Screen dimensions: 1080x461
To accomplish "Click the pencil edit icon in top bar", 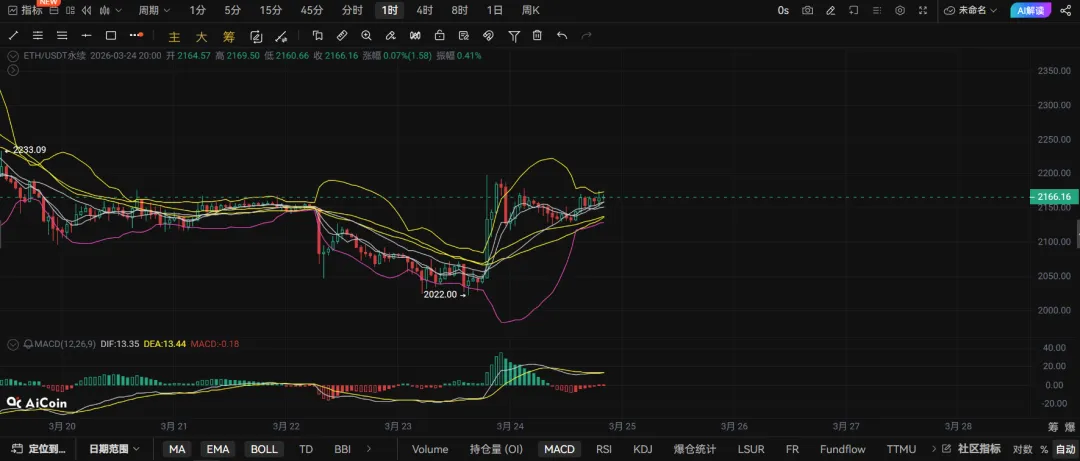I will coord(831,10).
